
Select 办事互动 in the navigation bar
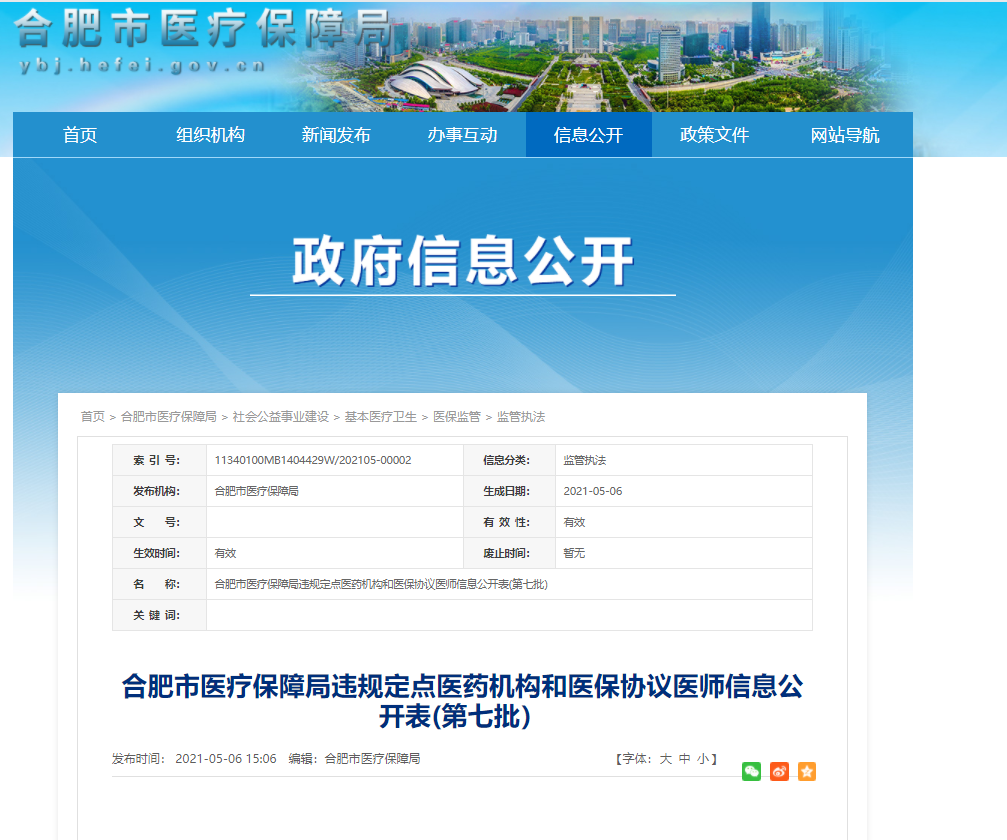tap(462, 135)
